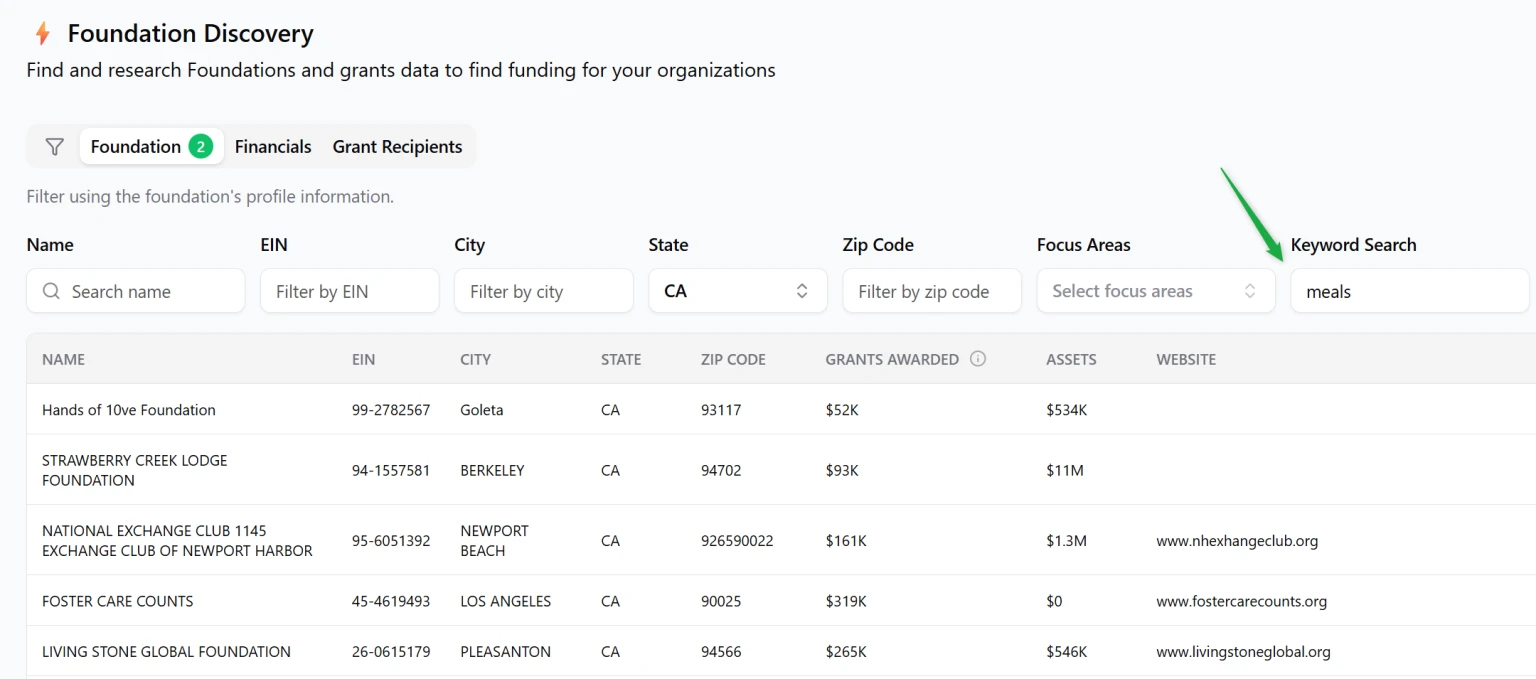Click the Grants Awarded info icon
Viewport: 1536px width, 679px height.
[978, 359]
